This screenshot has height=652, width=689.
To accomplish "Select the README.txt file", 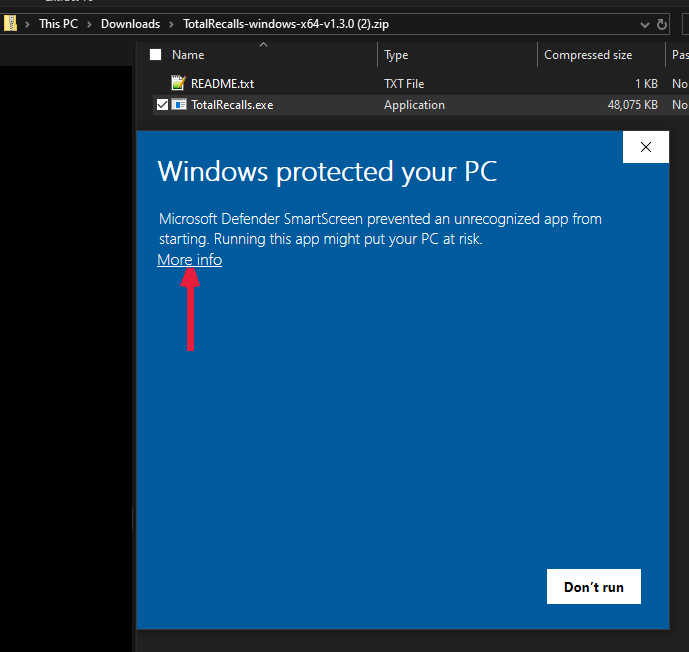I will point(222,83).
